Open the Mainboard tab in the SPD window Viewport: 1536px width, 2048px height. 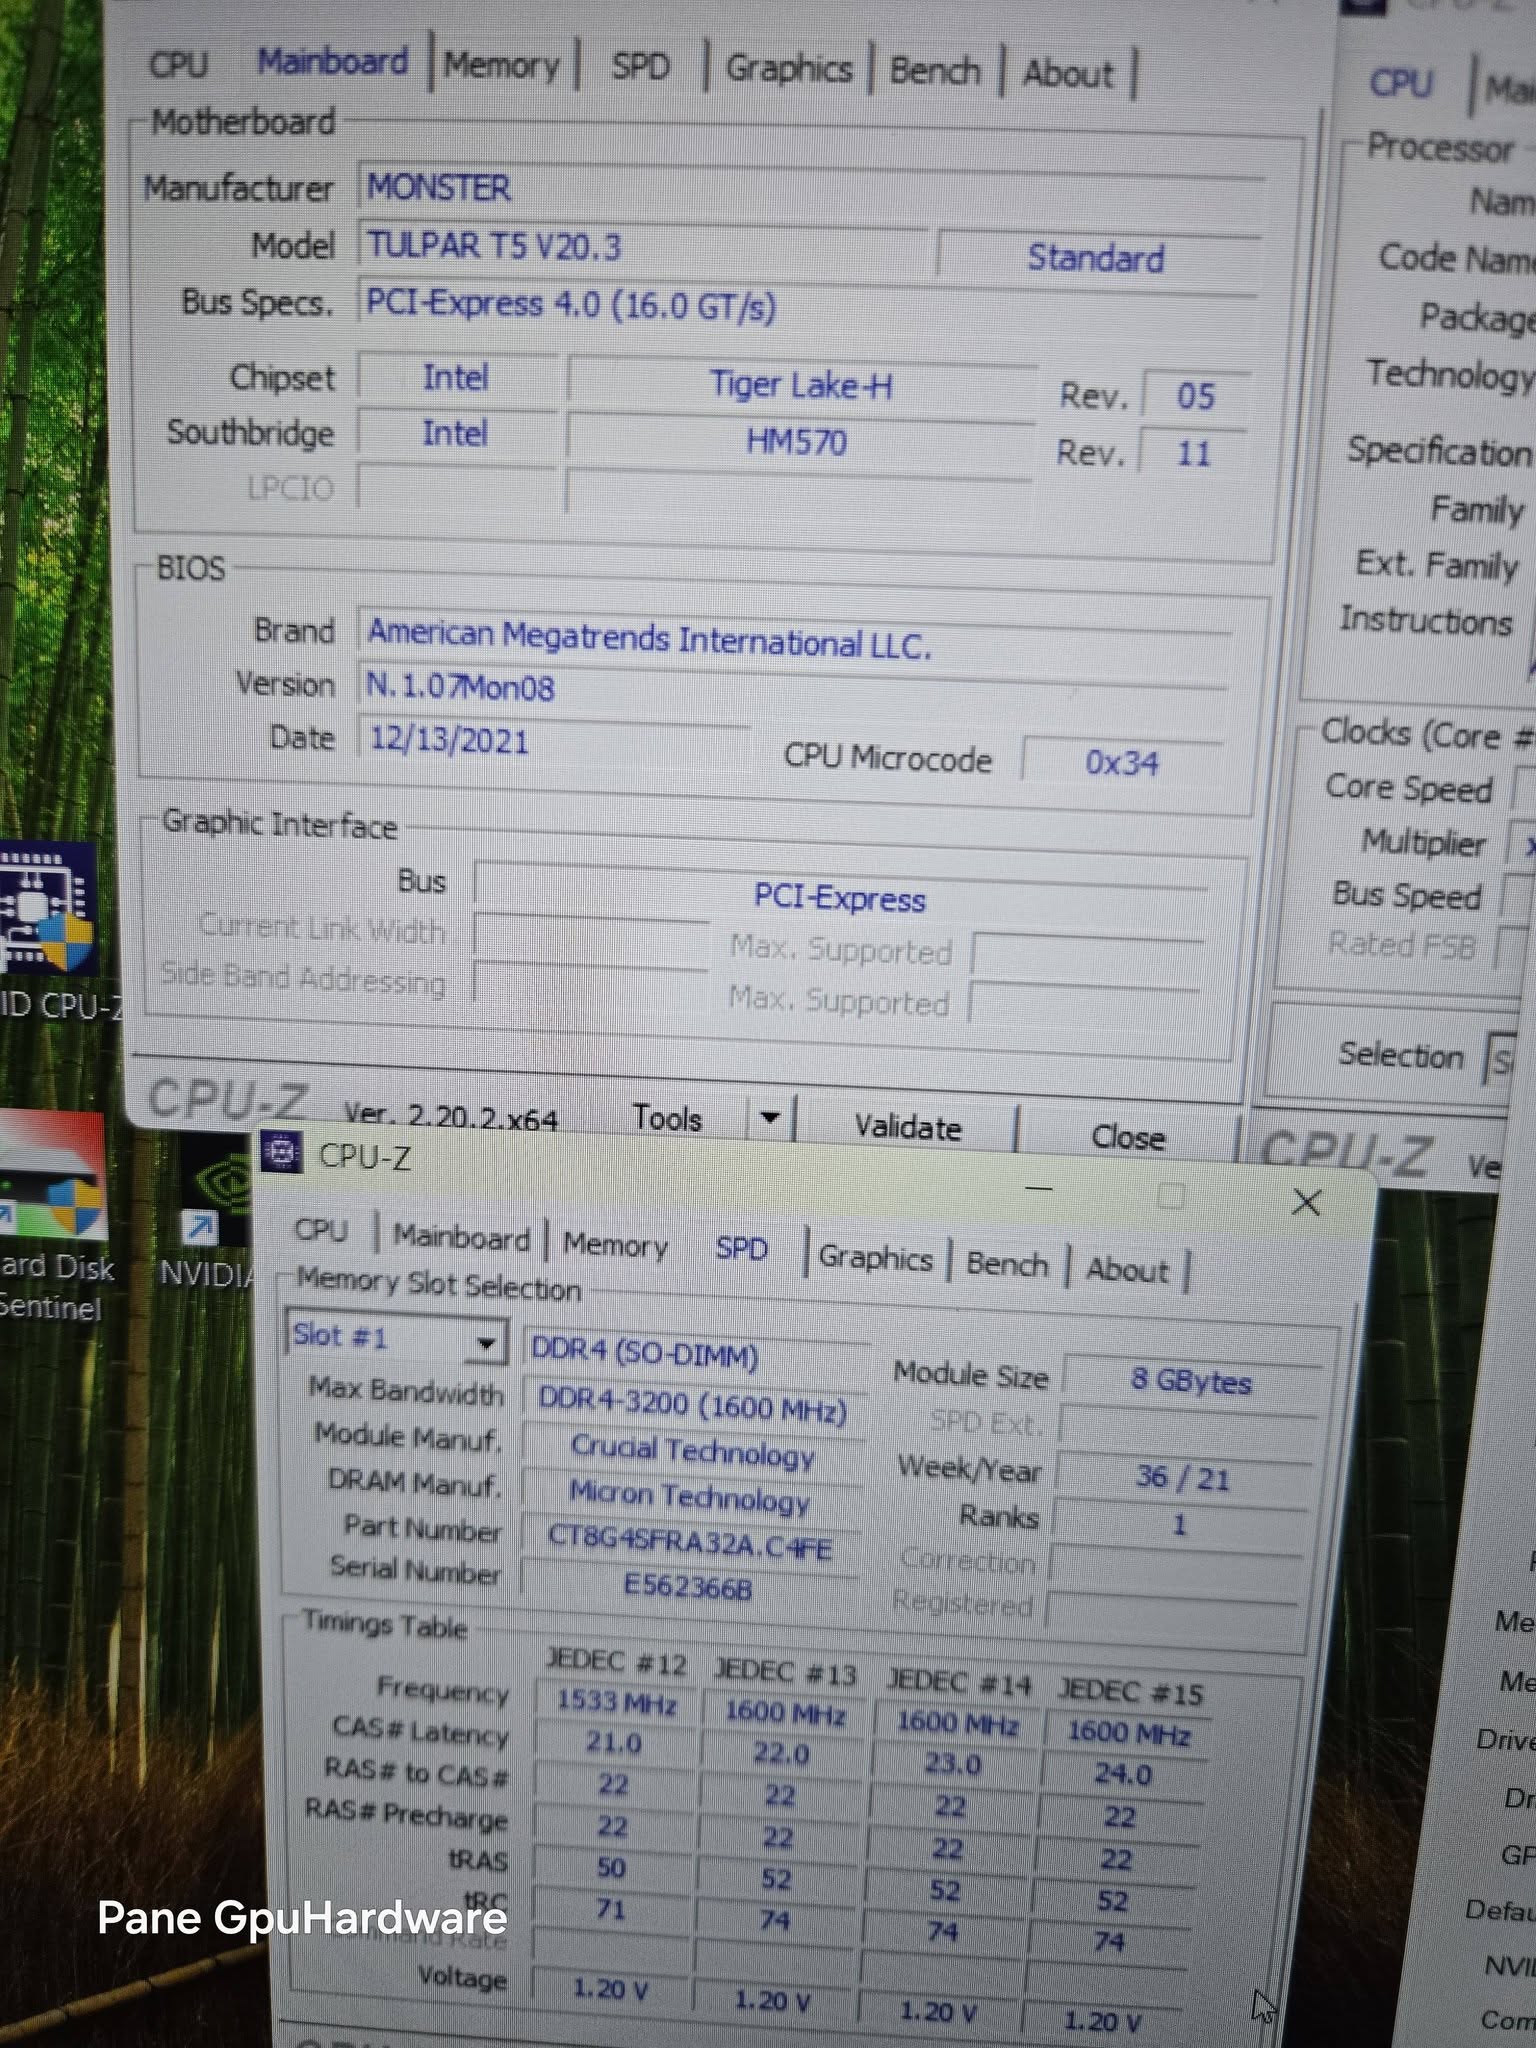[461, 1238]
